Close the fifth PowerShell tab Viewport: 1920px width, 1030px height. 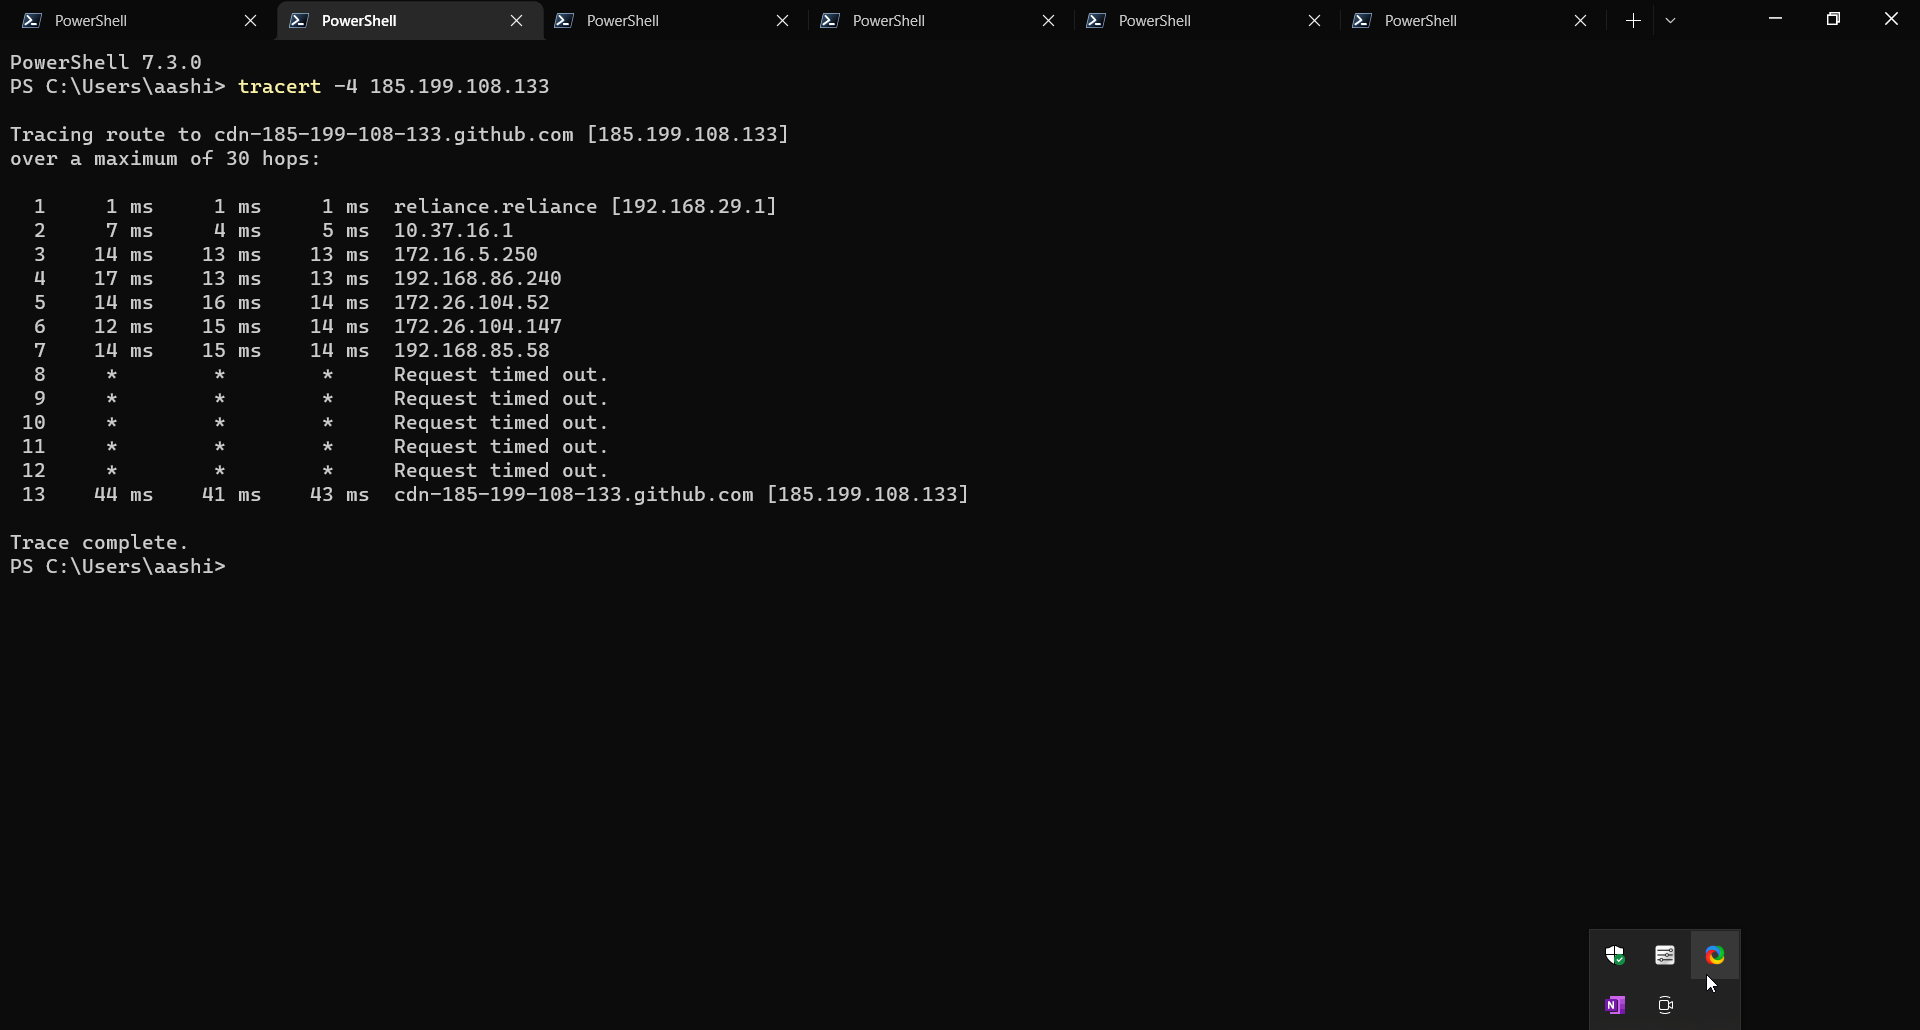tap(1314, 20)
